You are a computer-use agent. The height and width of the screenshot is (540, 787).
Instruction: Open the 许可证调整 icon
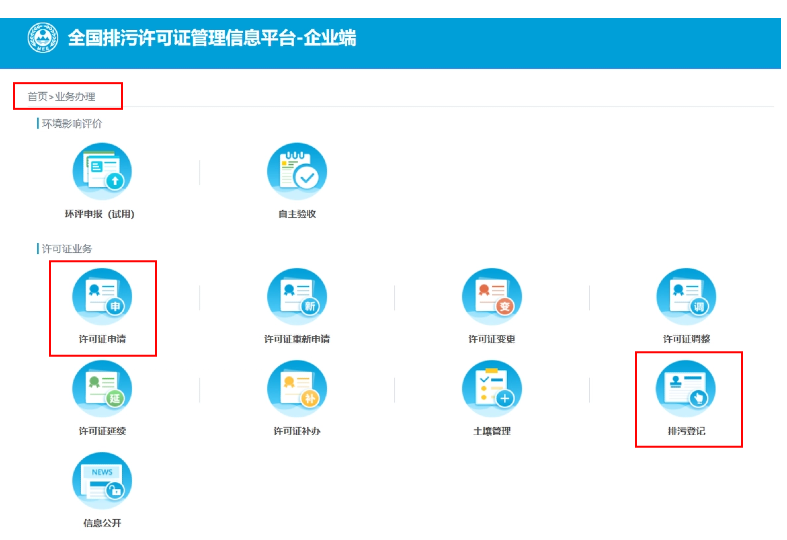[686, 297]
